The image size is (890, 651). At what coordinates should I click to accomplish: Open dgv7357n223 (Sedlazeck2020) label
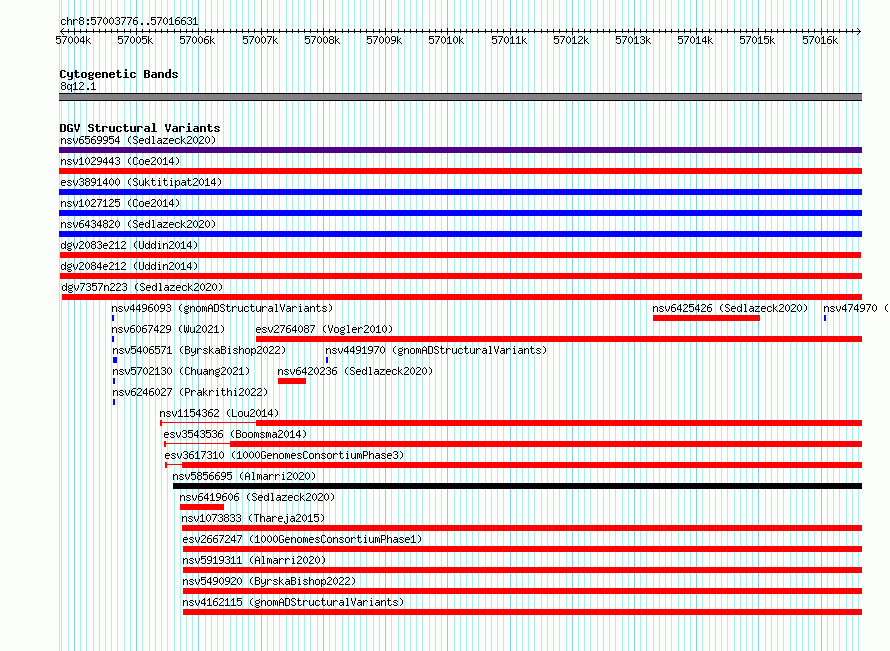(142, 287)
